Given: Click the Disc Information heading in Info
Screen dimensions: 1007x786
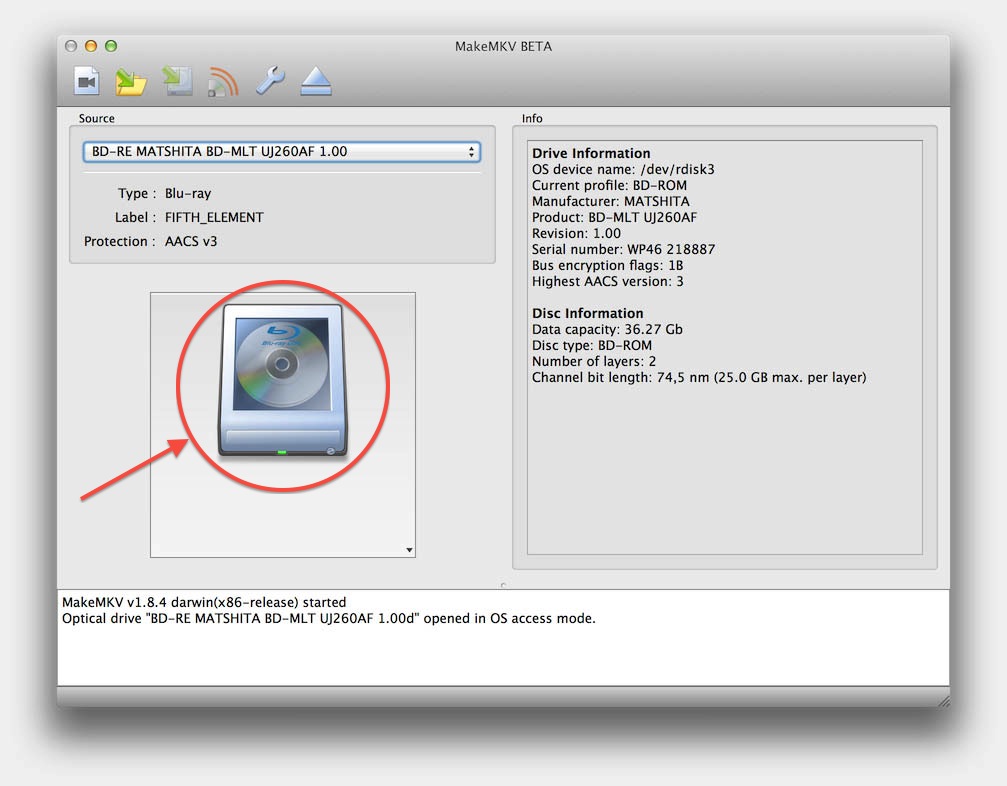Looking at the screenshot, I should point(587,313).
